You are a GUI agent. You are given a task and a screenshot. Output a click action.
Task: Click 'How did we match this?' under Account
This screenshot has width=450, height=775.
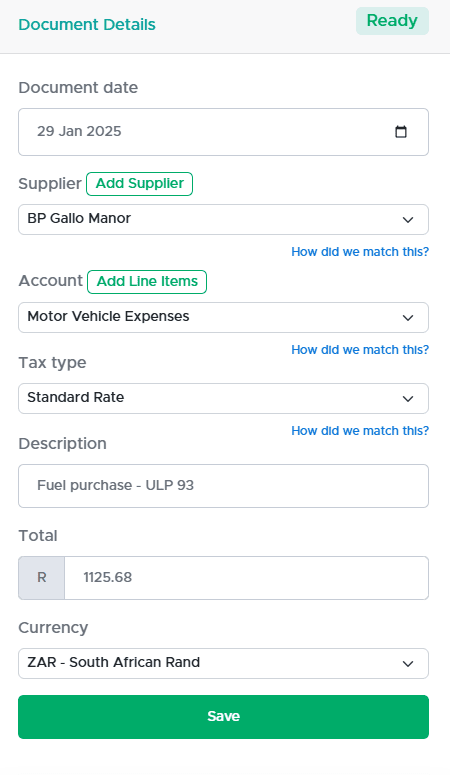point(360,350)
